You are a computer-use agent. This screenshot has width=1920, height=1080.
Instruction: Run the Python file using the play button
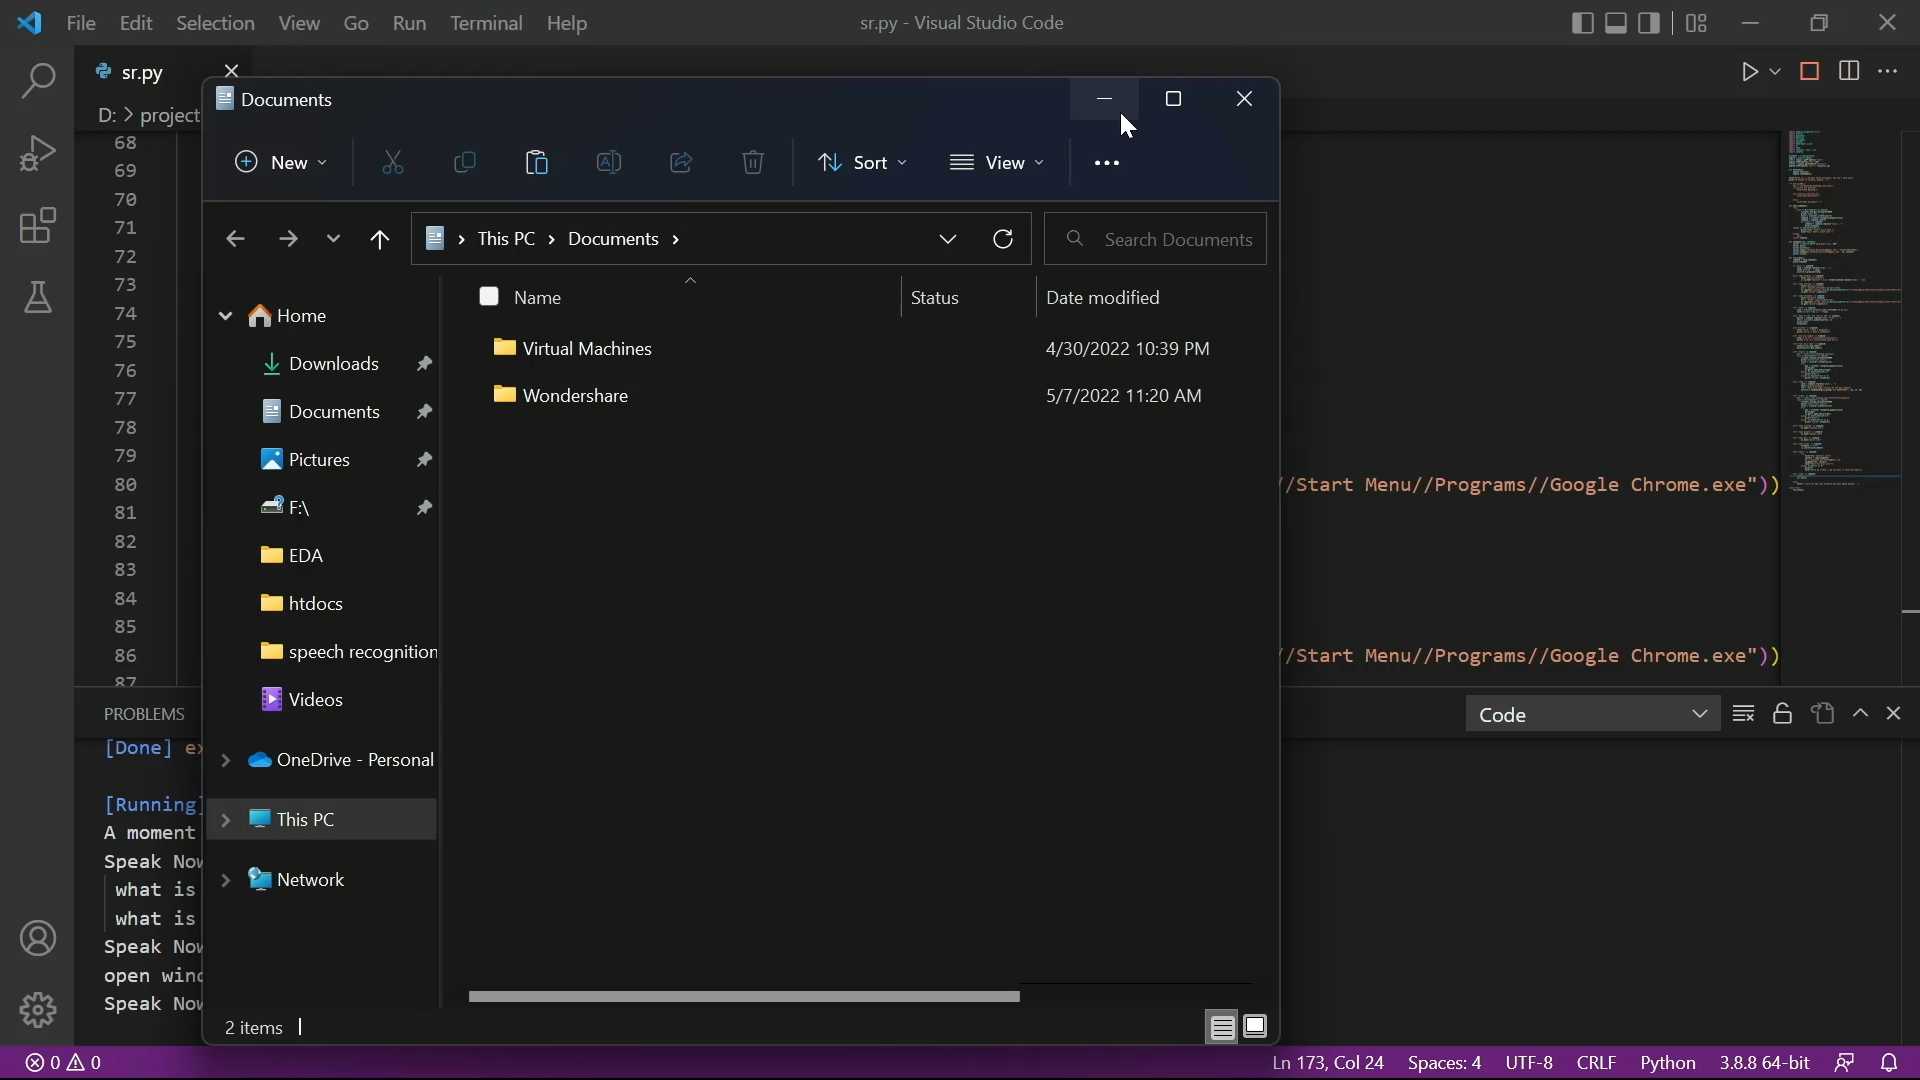coord(1751,71)
